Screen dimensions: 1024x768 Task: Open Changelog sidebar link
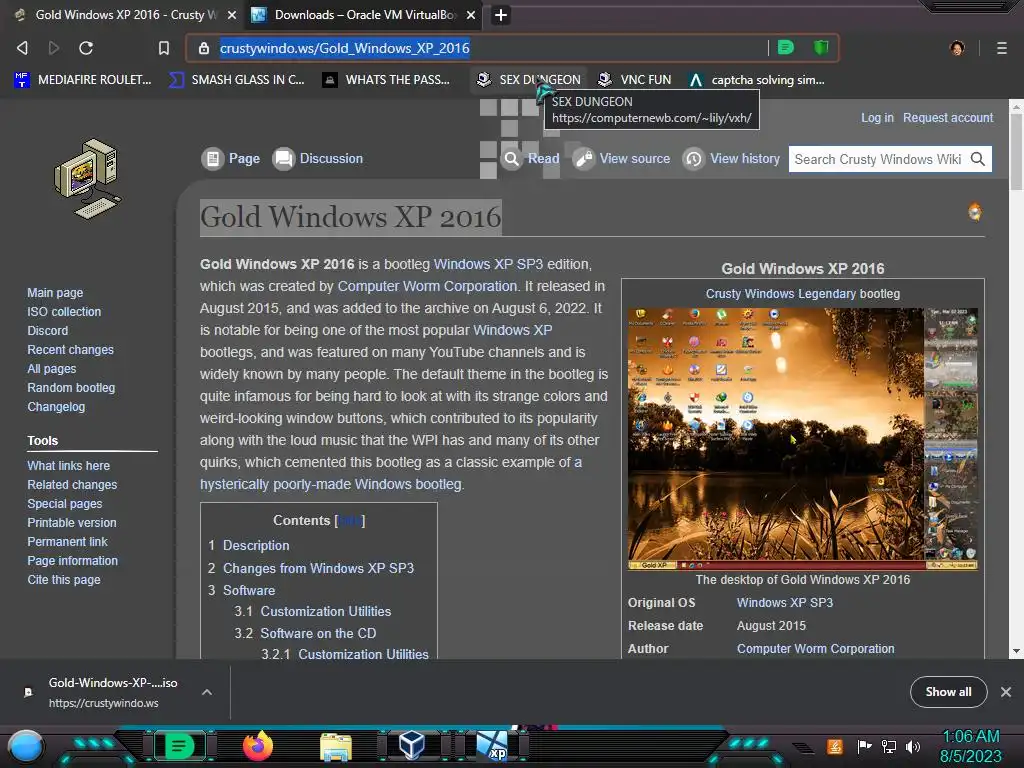pos(56,406)
